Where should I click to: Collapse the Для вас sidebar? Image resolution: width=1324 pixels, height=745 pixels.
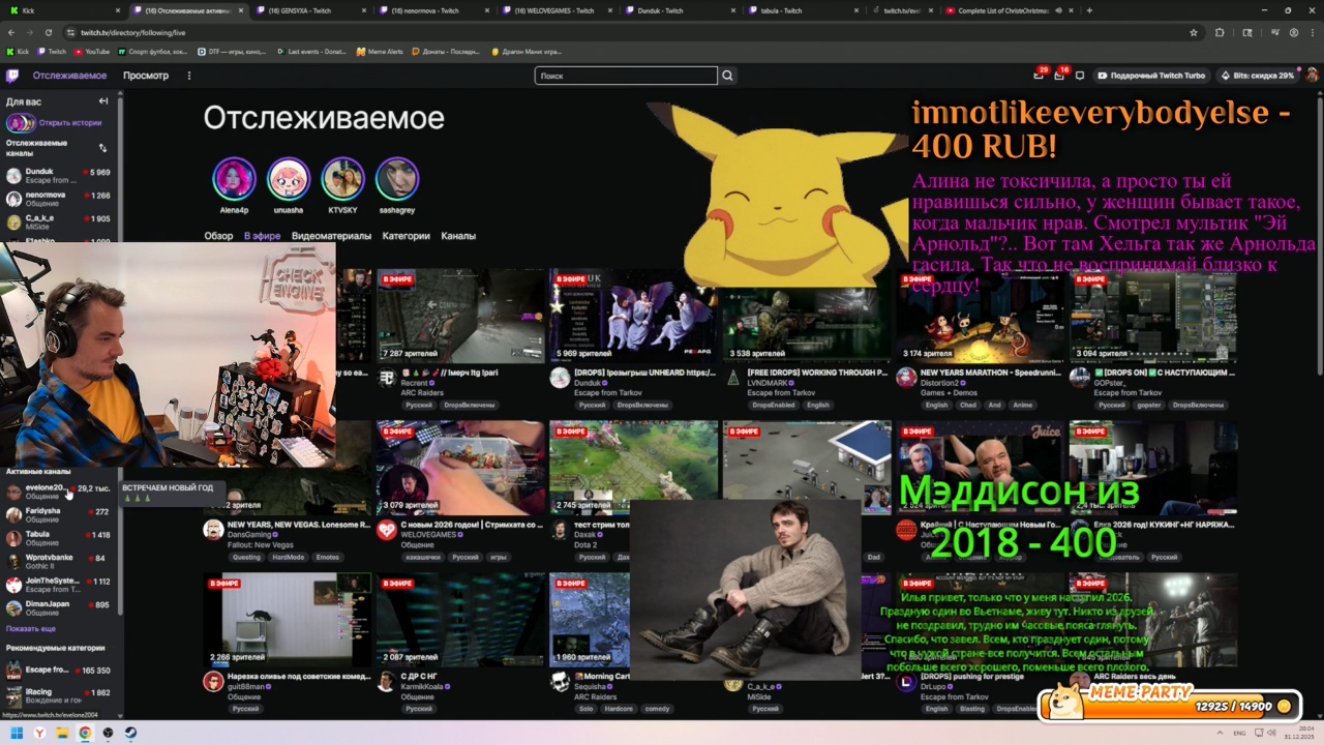click(103, 101)
